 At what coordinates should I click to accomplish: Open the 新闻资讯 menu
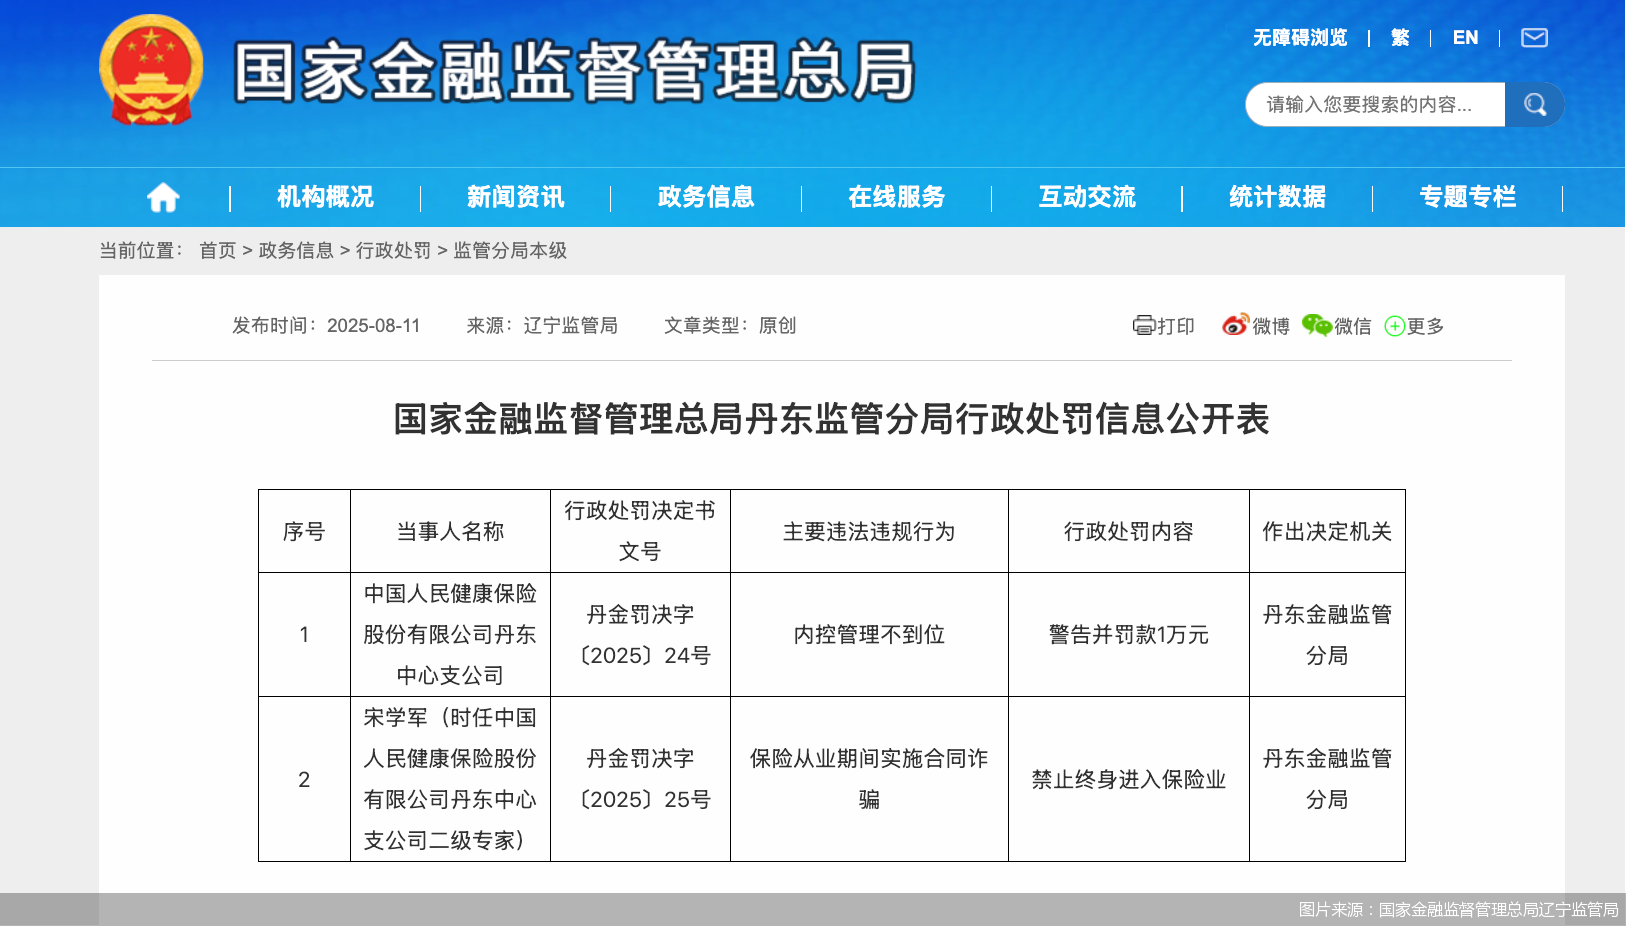(x=516, y=197)
